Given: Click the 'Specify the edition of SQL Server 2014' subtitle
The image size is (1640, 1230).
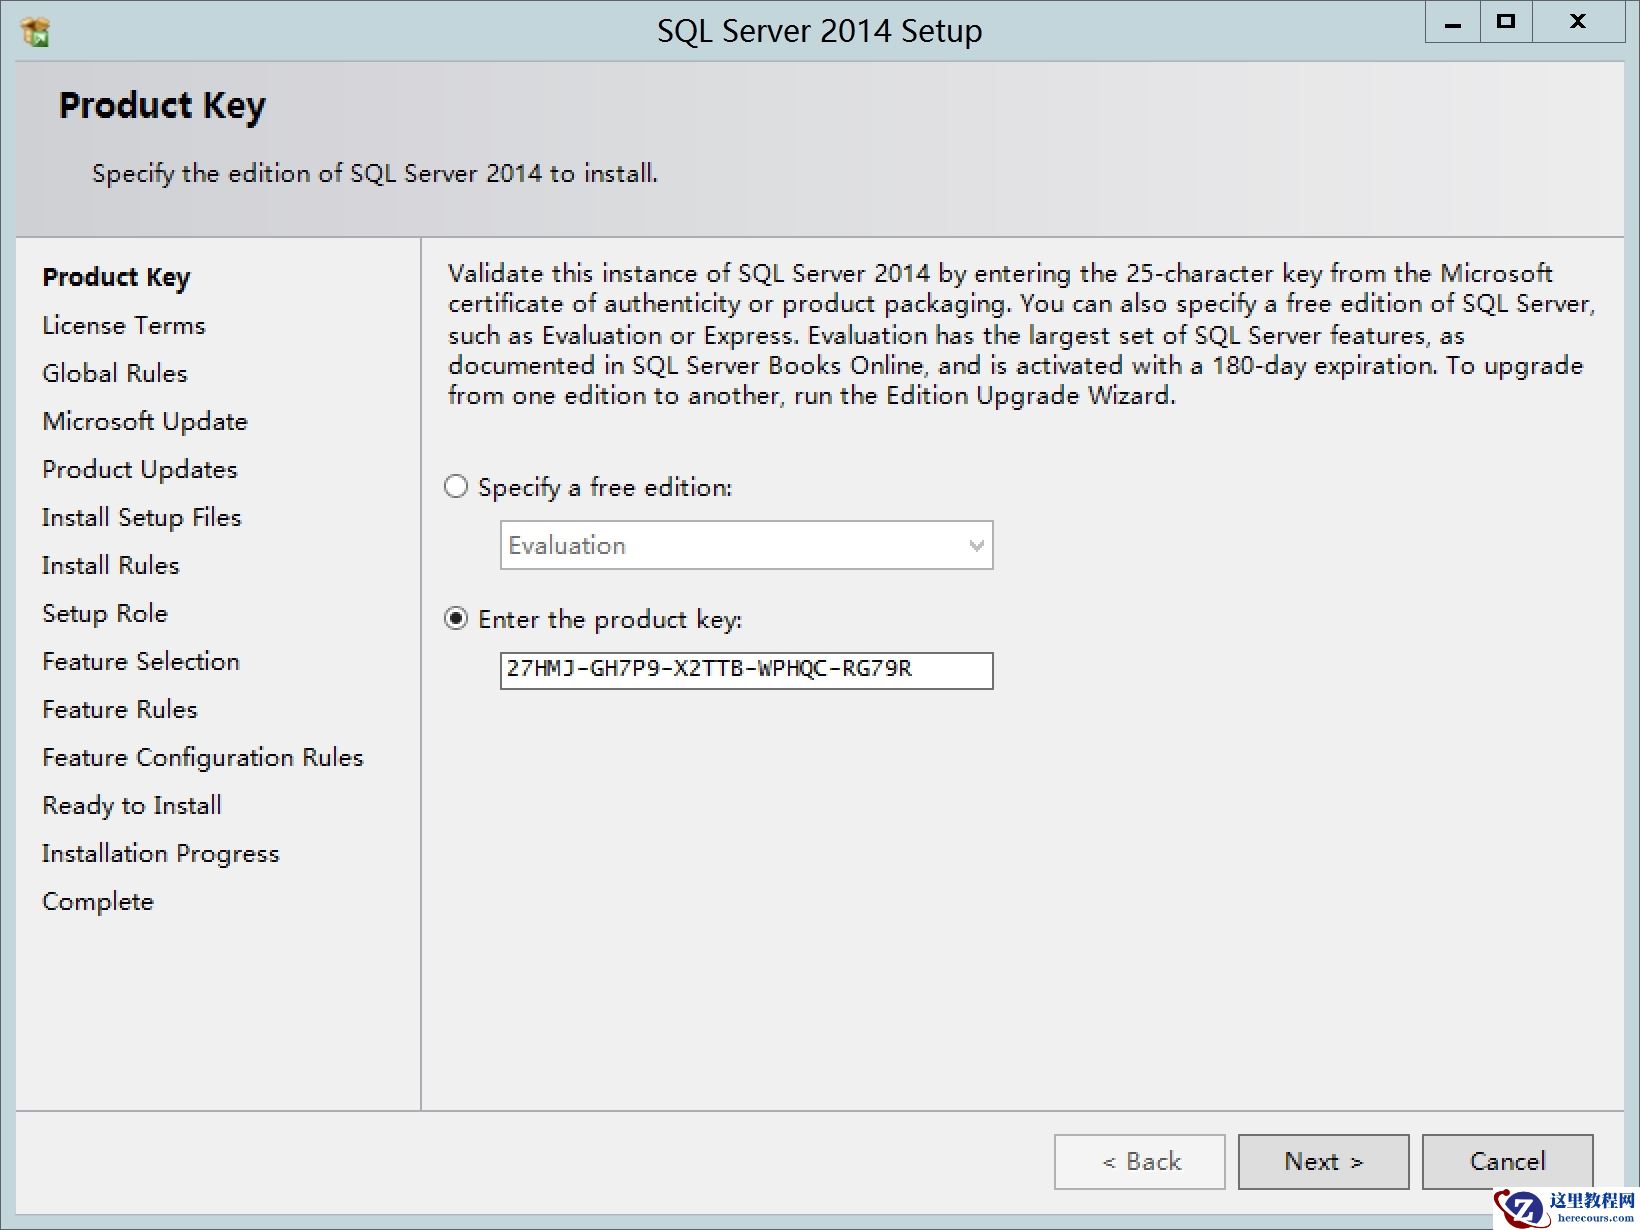Looking at the screenshot, I should coord(374,174).
